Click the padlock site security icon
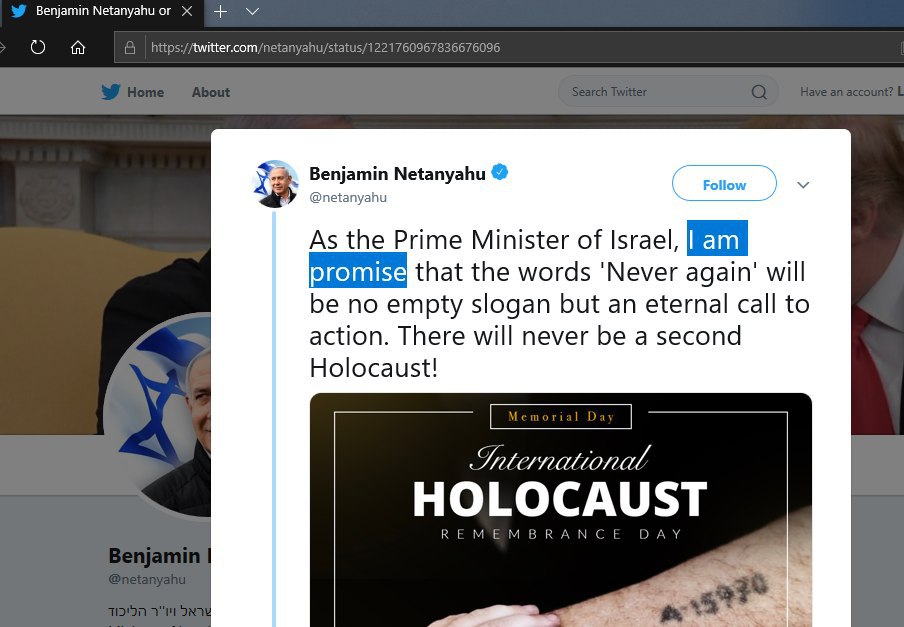904x627 pixels. click(130, 47)
